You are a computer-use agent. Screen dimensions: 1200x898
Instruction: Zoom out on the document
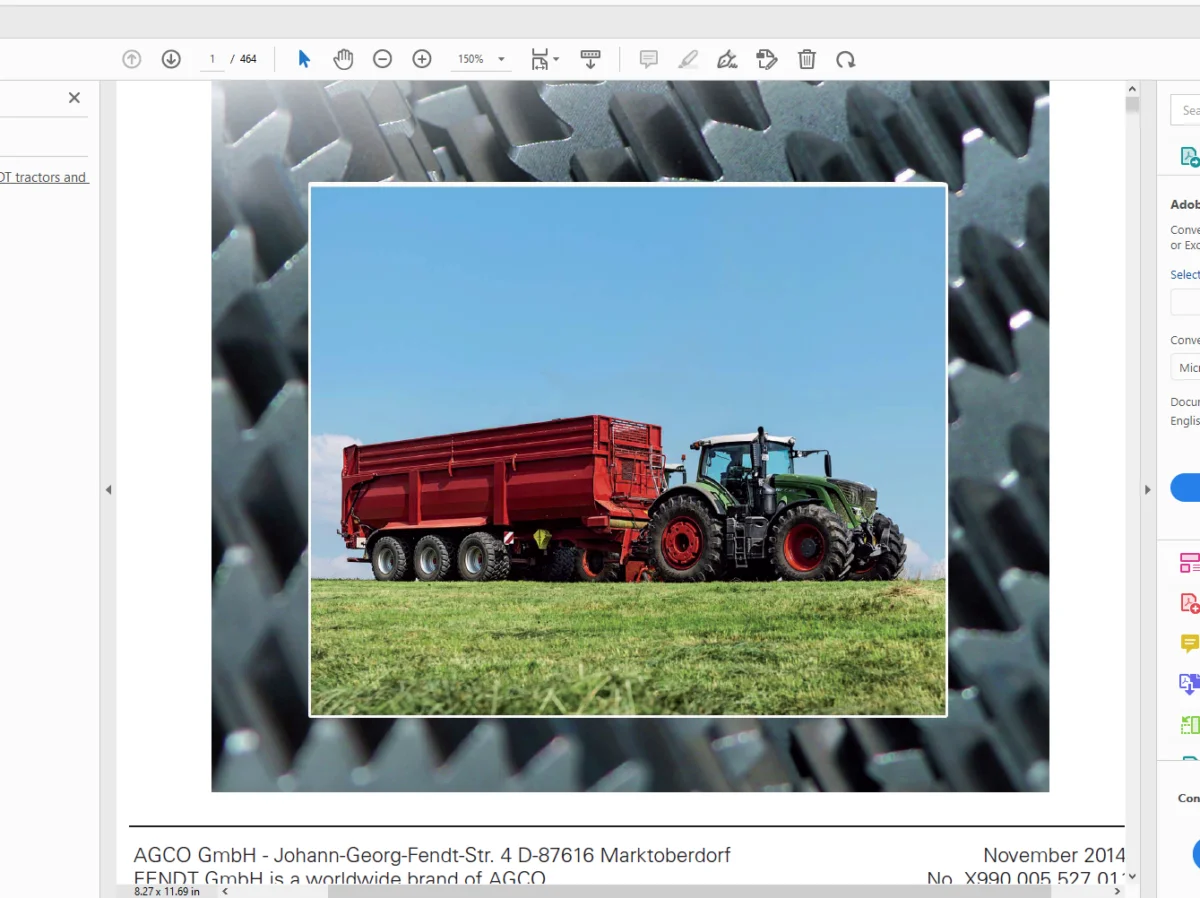pyautogui.click(x=382, y=59)
